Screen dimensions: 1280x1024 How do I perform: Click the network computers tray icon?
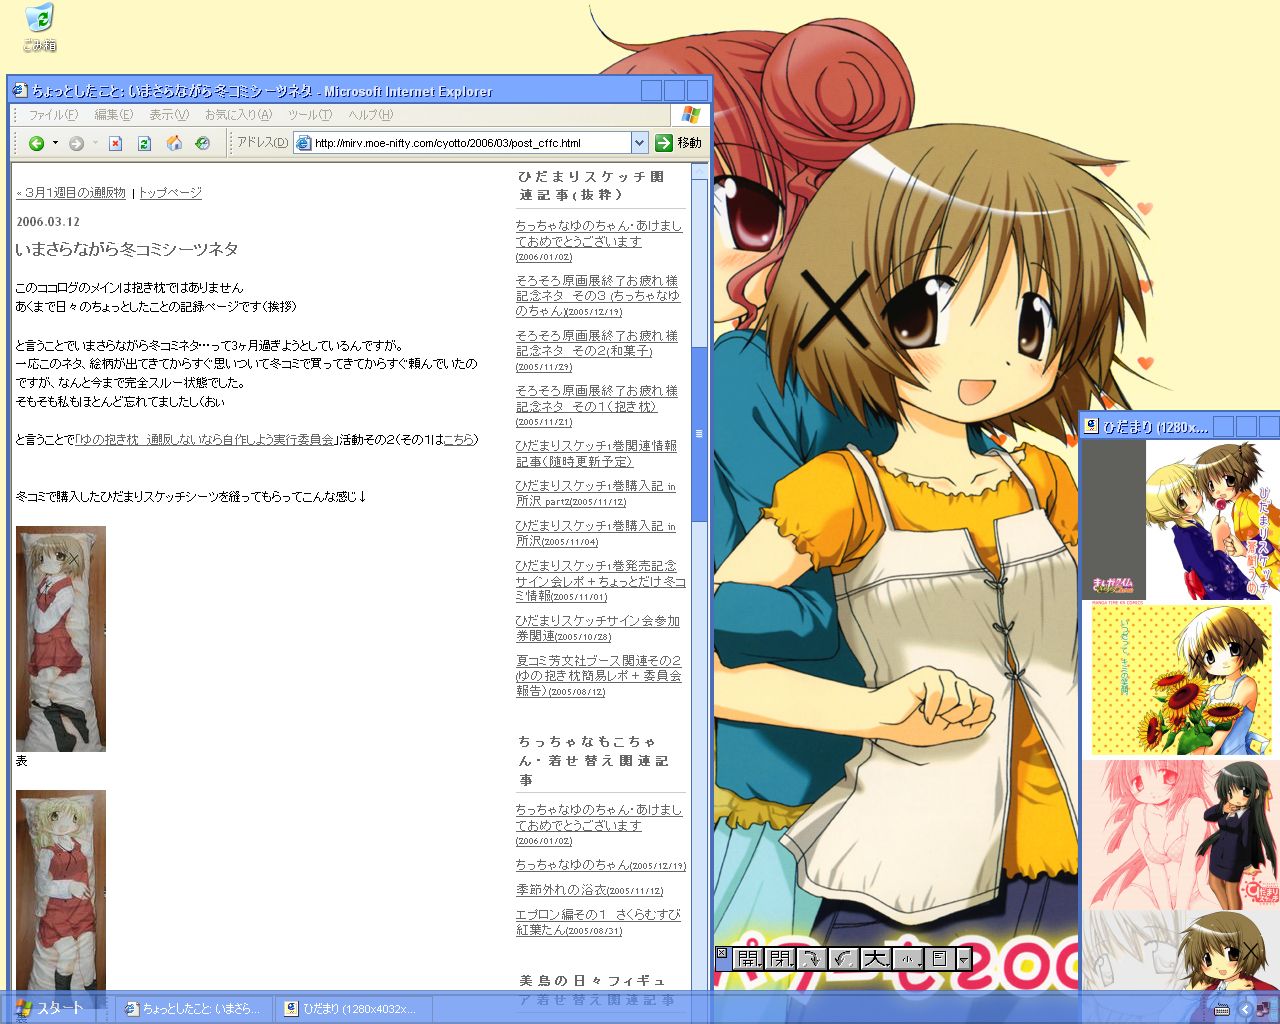(x=1264, y=1009)
